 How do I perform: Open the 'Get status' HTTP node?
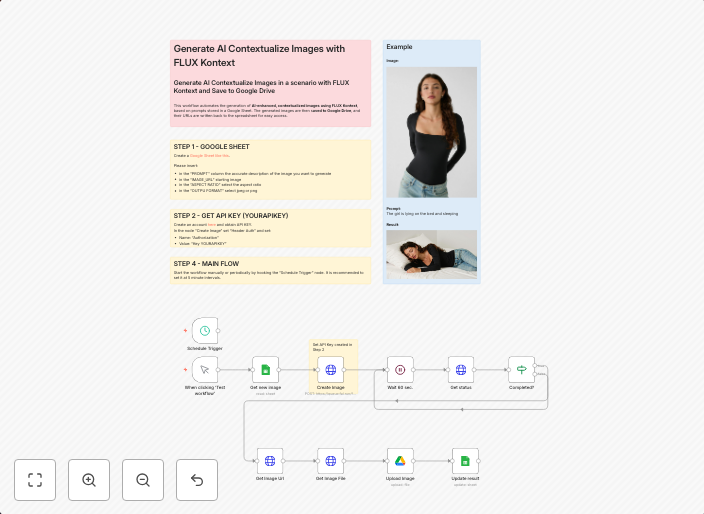[x=461, y=369]
